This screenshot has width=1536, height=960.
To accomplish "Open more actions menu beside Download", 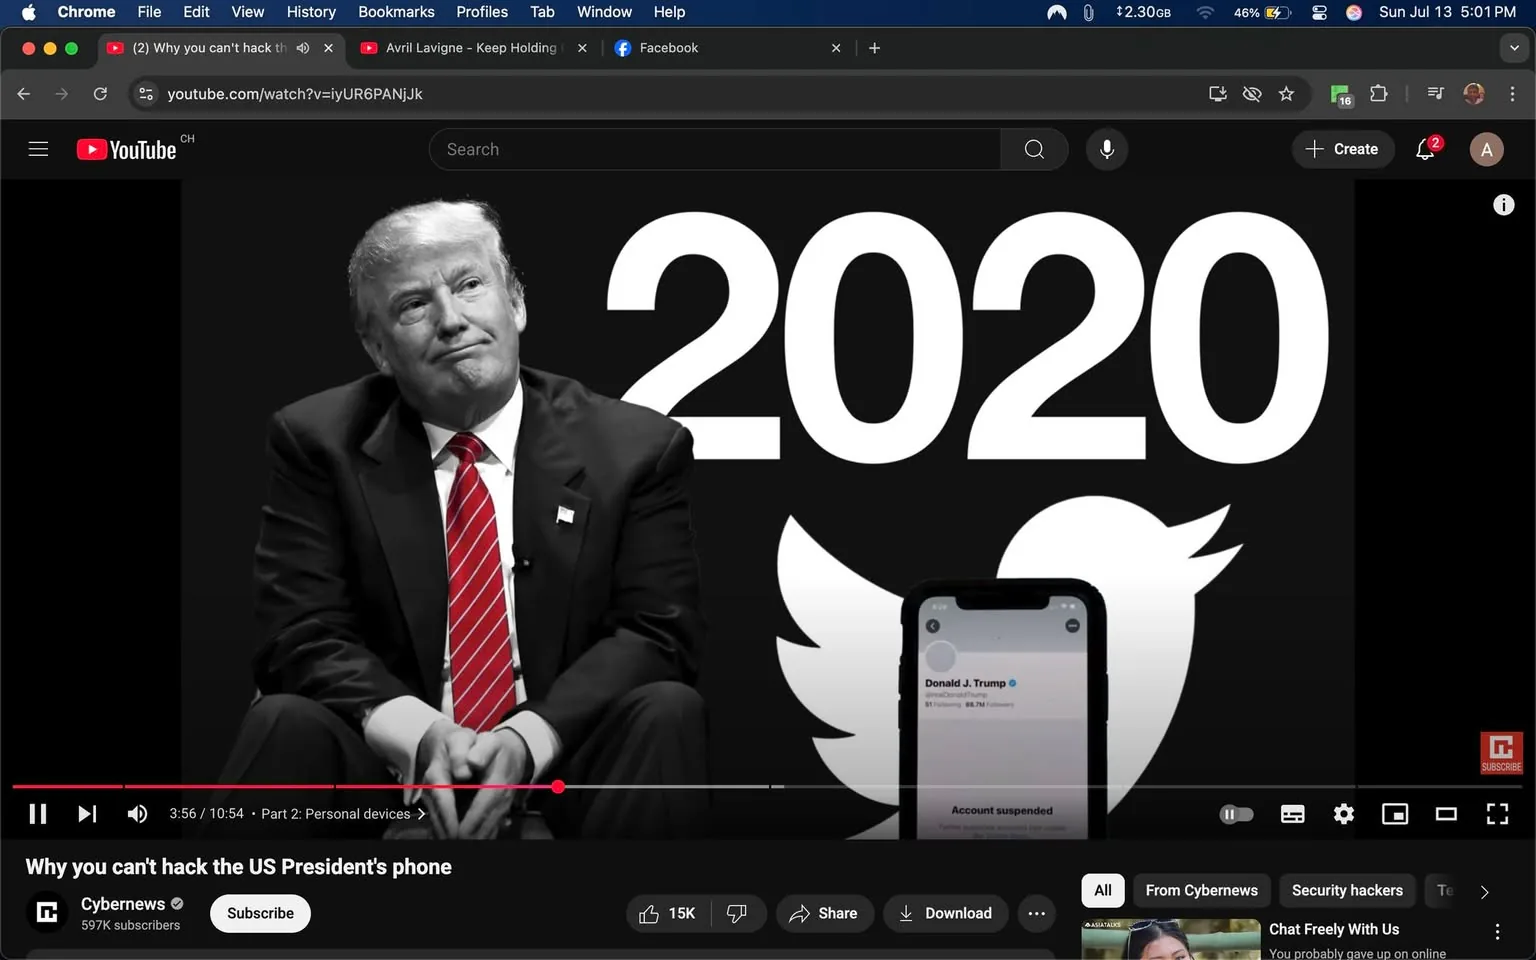I will [x=1036, y=913].
